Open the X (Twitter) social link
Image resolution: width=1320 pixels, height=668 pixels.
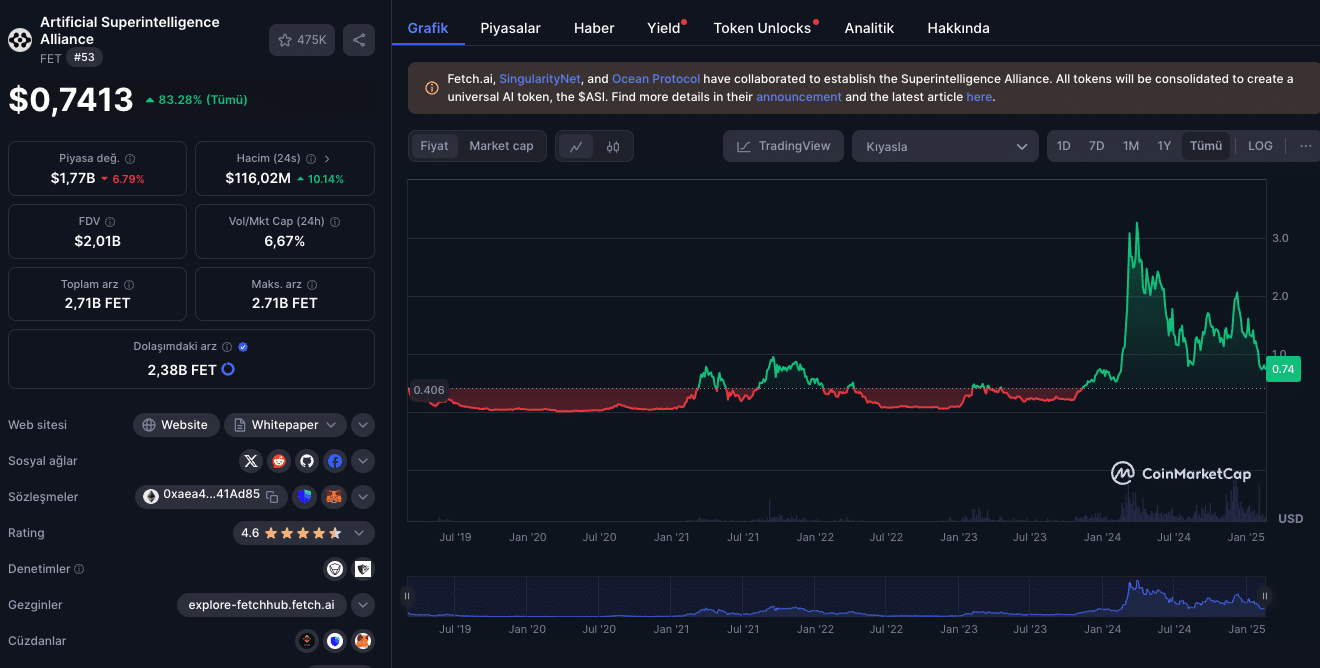[251, 461]
